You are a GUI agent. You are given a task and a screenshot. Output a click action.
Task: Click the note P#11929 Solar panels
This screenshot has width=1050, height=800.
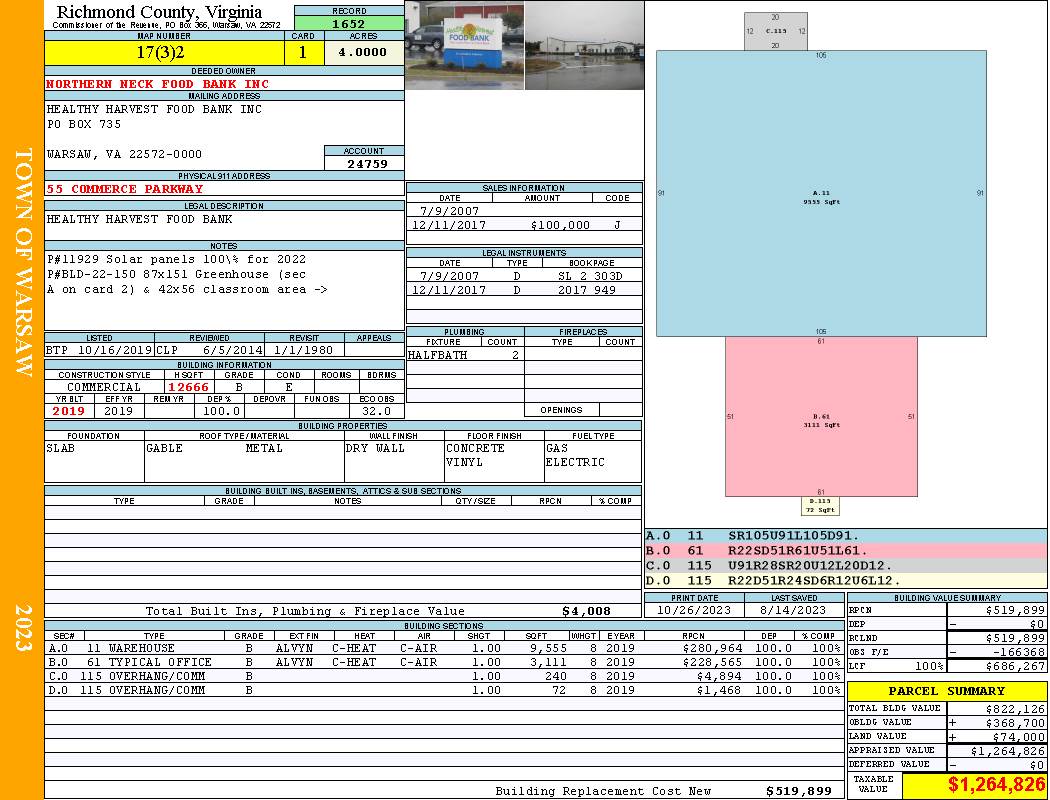[x=176, y=259]
